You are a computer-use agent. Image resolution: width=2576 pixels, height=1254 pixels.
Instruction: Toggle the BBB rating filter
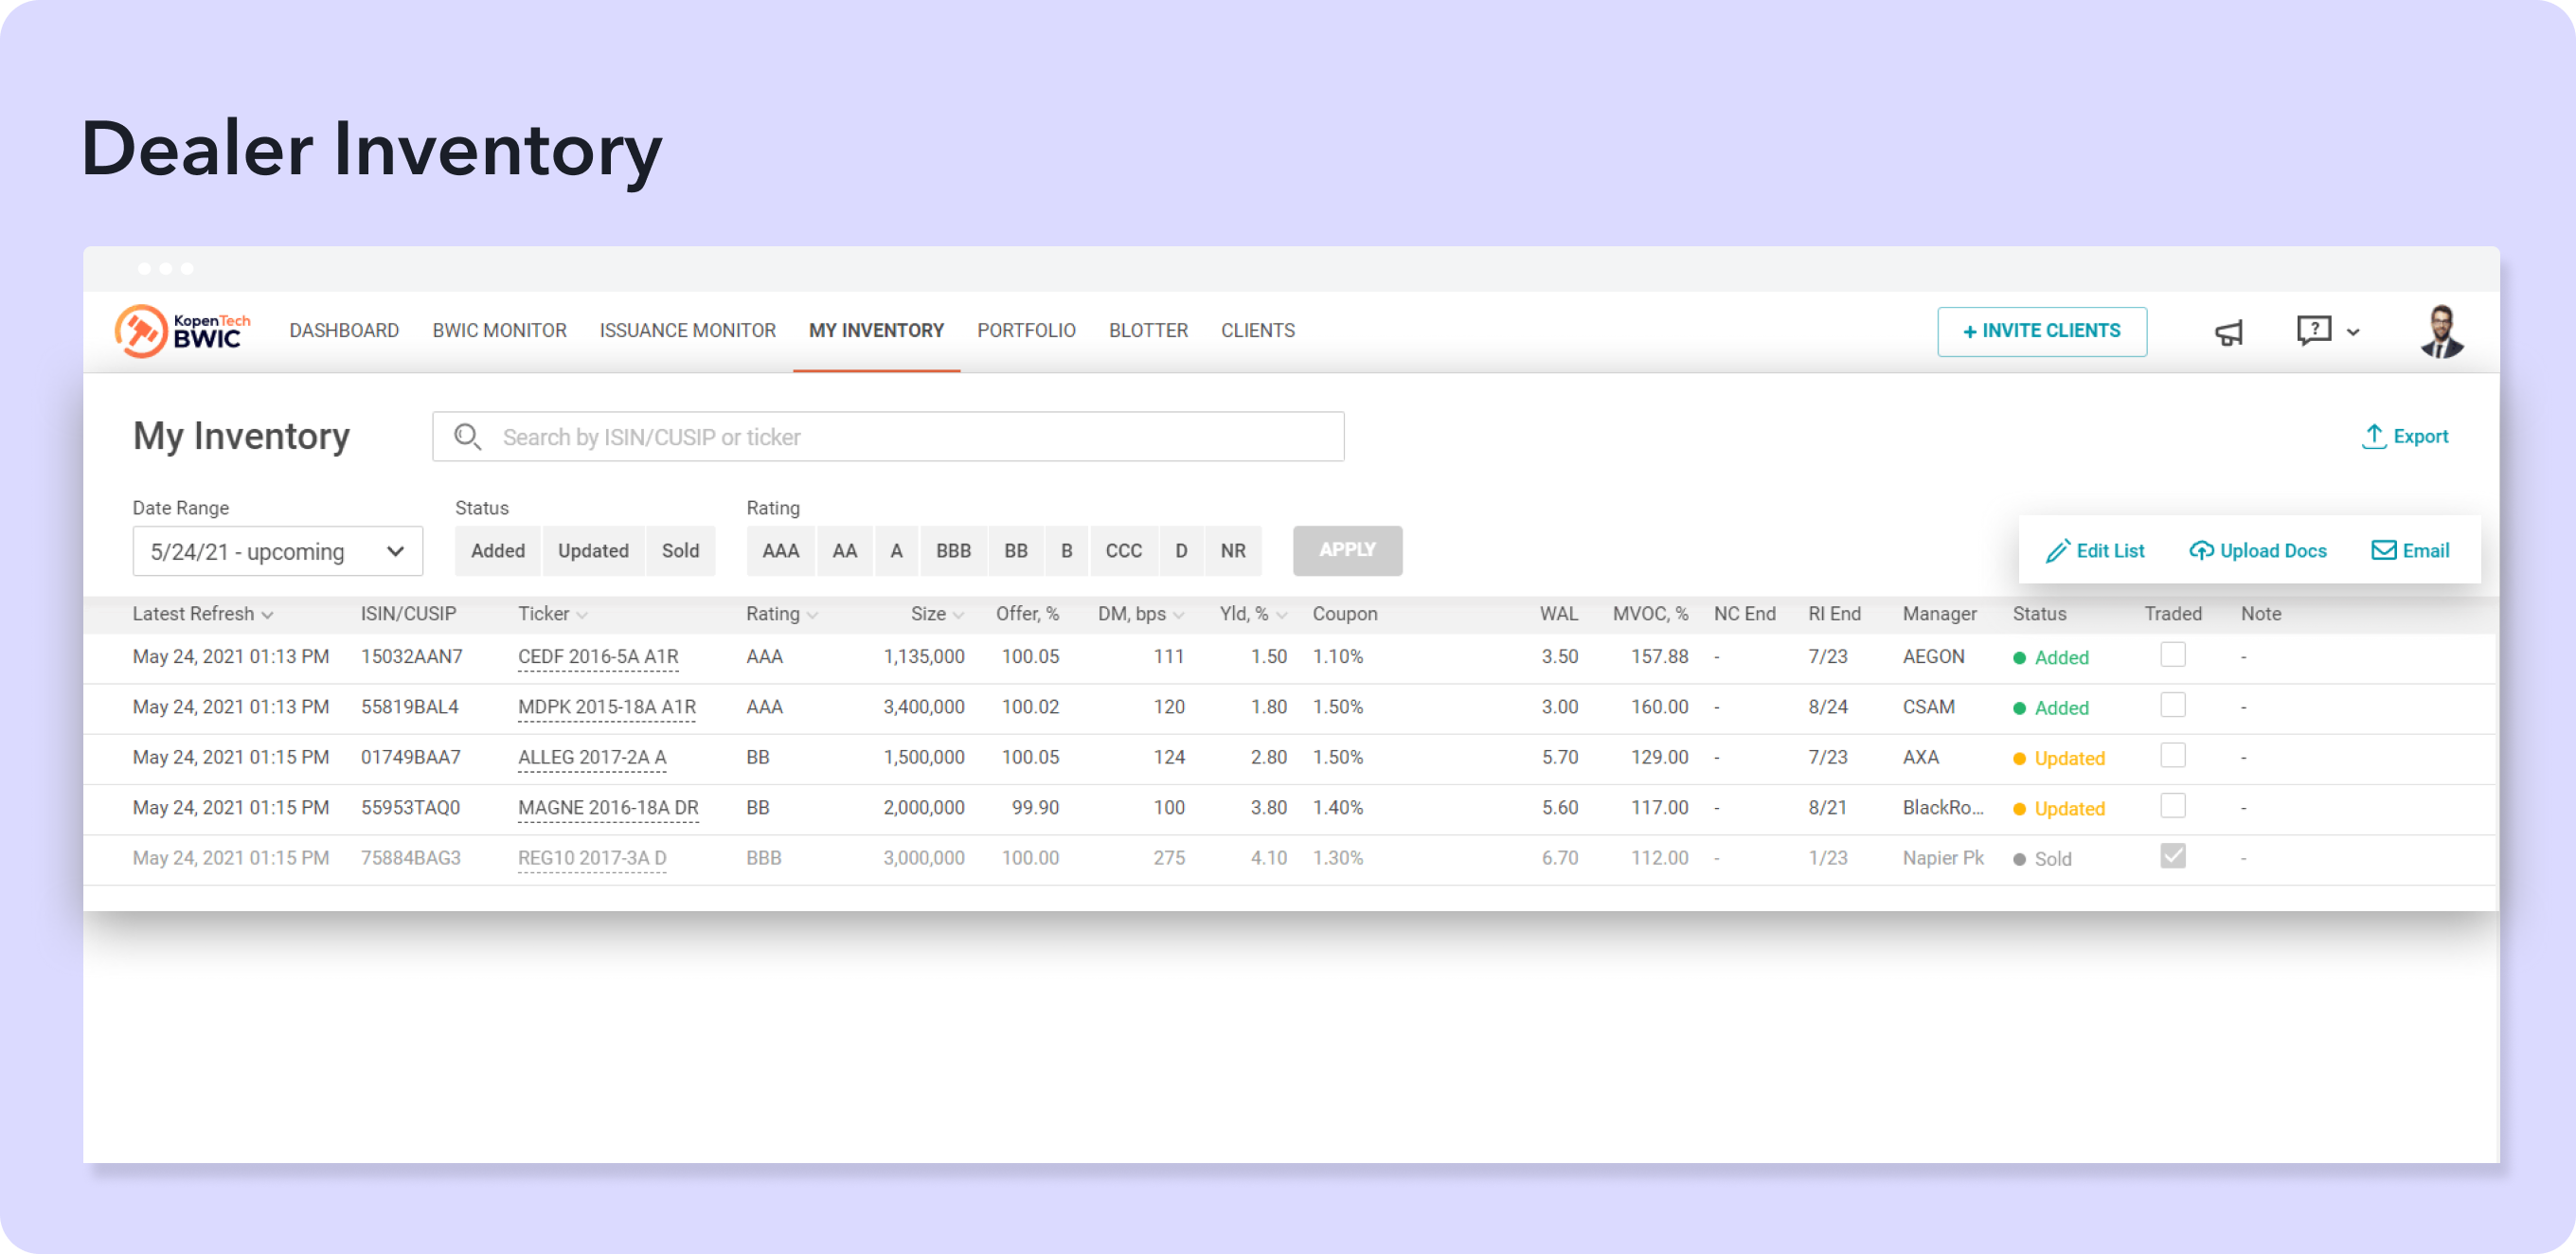pos(952,551)
